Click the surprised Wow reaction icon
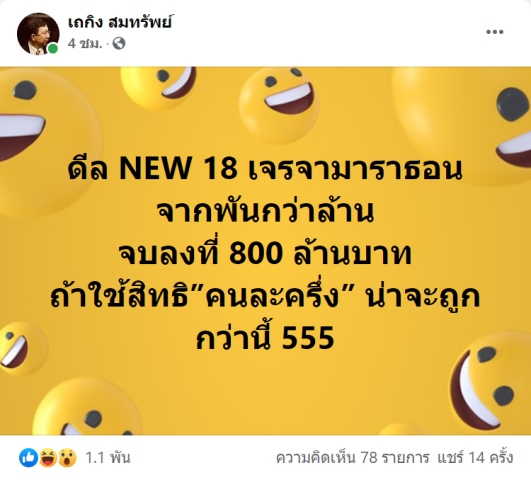 point(67,458)
